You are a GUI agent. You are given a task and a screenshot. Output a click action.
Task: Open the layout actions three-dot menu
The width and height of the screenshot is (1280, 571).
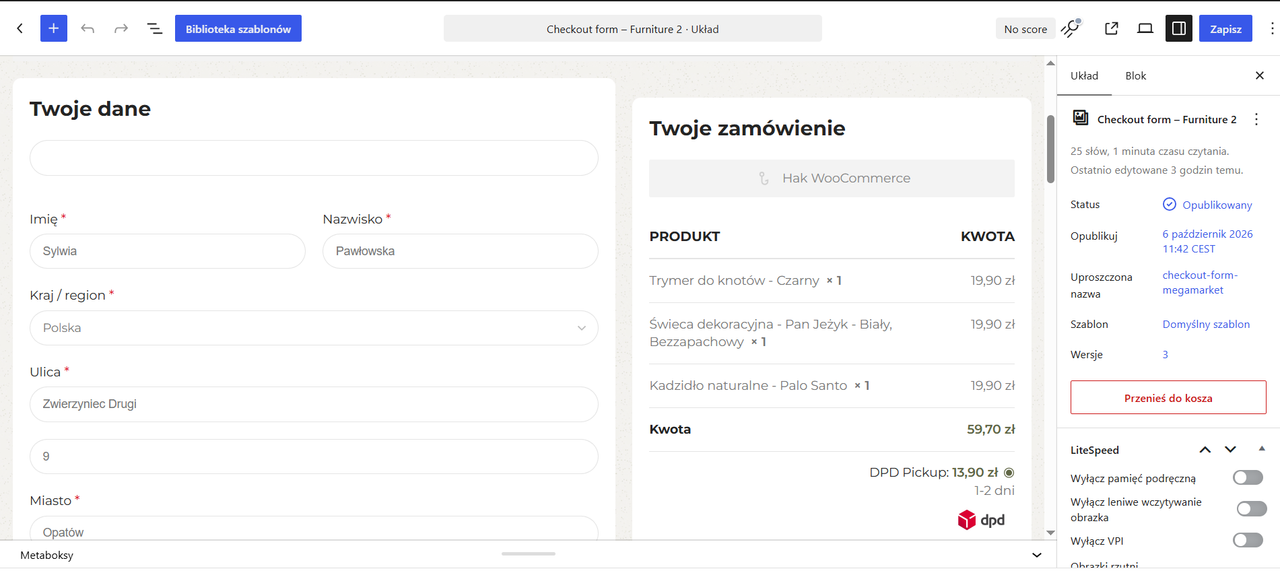[1257, 119]
